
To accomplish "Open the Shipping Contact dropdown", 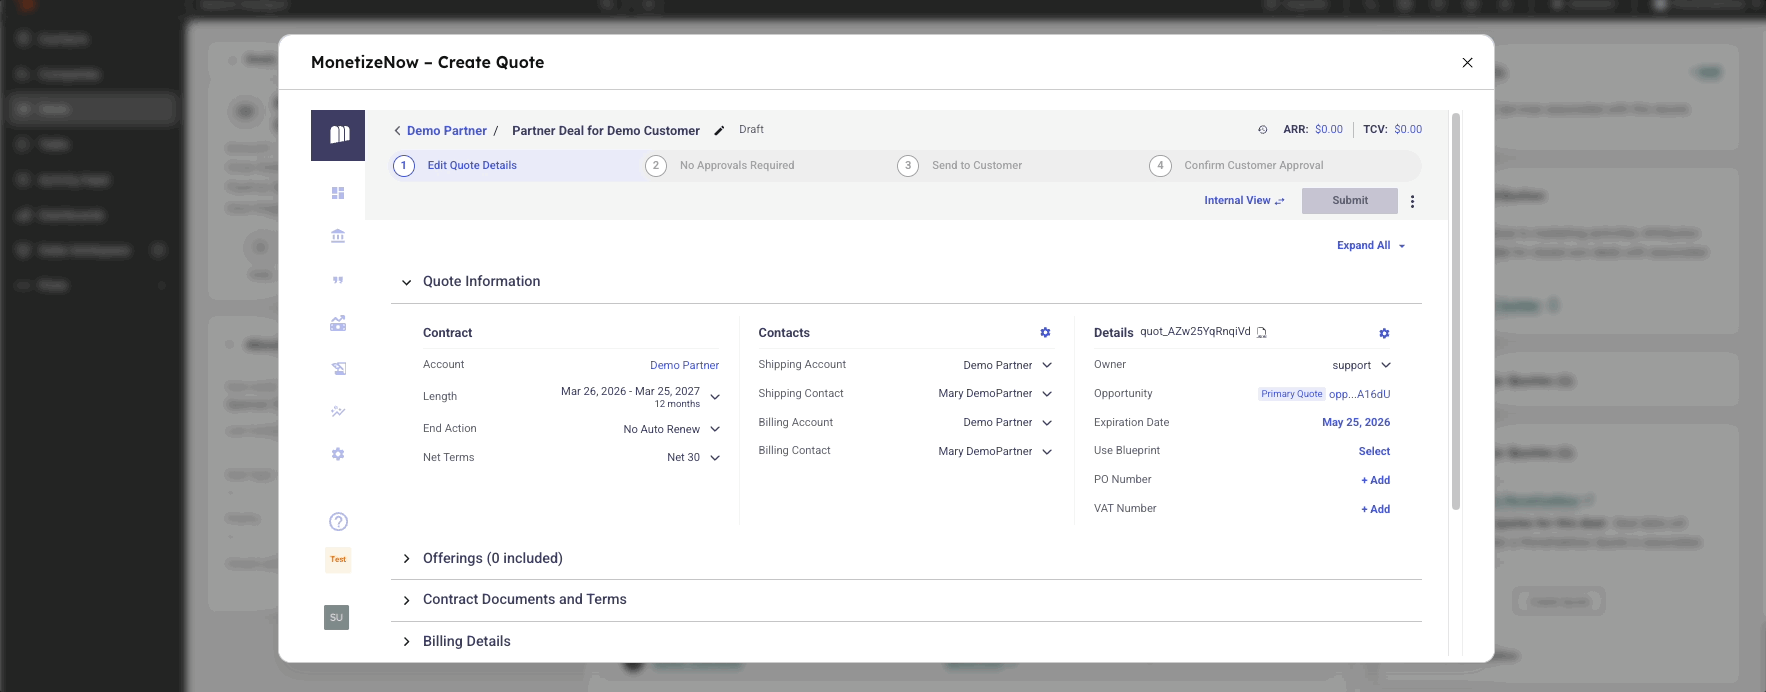I will click(x=1047, y=394).
